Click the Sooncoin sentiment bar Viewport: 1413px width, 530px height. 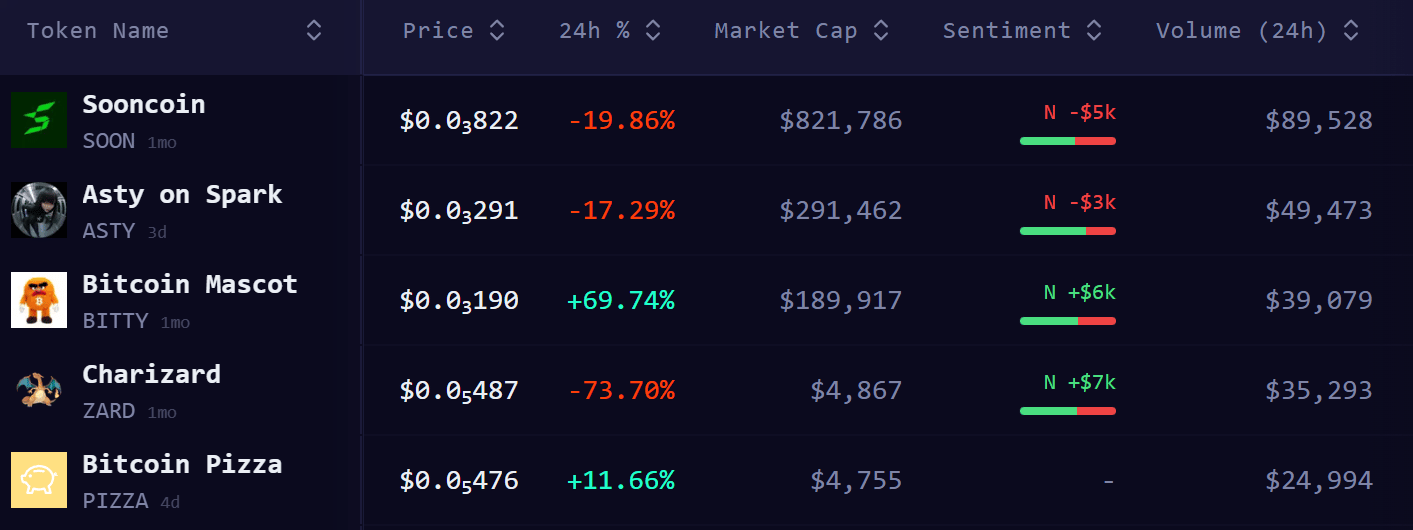[x=1067, y=141]
